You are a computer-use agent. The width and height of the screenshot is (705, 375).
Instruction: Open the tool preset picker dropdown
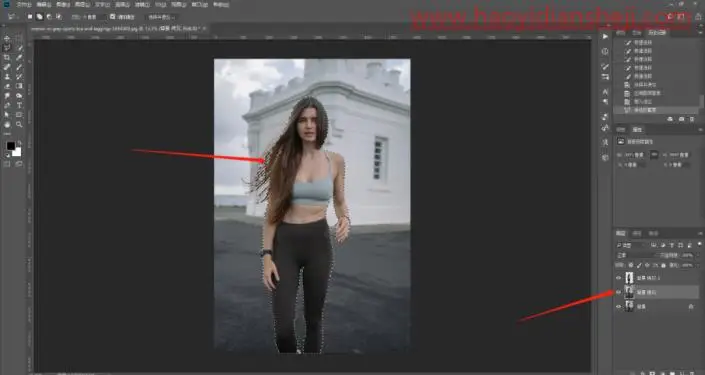pyautogui.click(x=12, y=17)
